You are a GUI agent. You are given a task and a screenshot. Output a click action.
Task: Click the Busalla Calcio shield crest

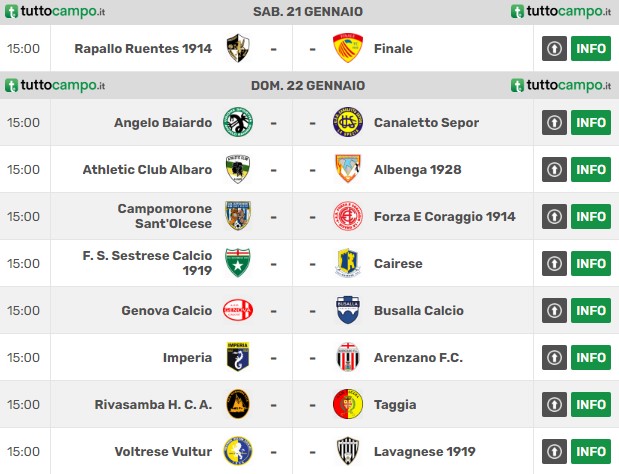tap(347, 310)
